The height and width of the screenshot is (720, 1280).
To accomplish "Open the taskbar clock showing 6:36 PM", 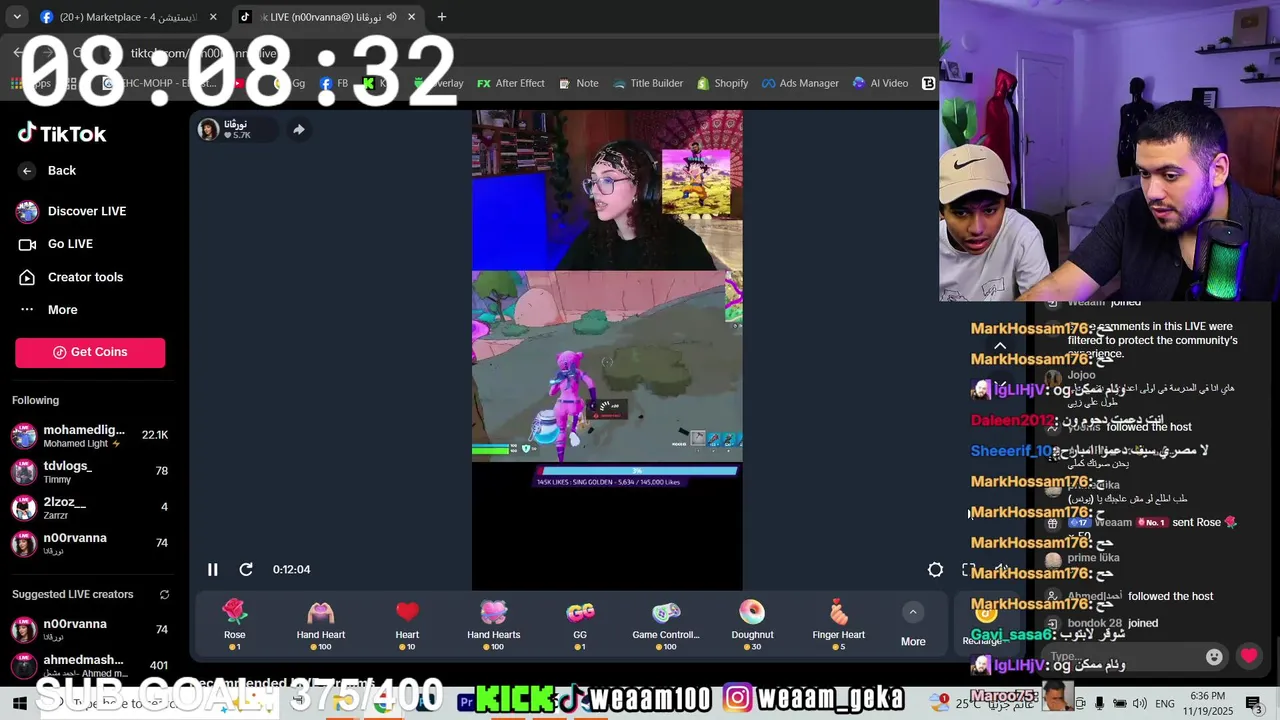I will tap(1208, 702).
